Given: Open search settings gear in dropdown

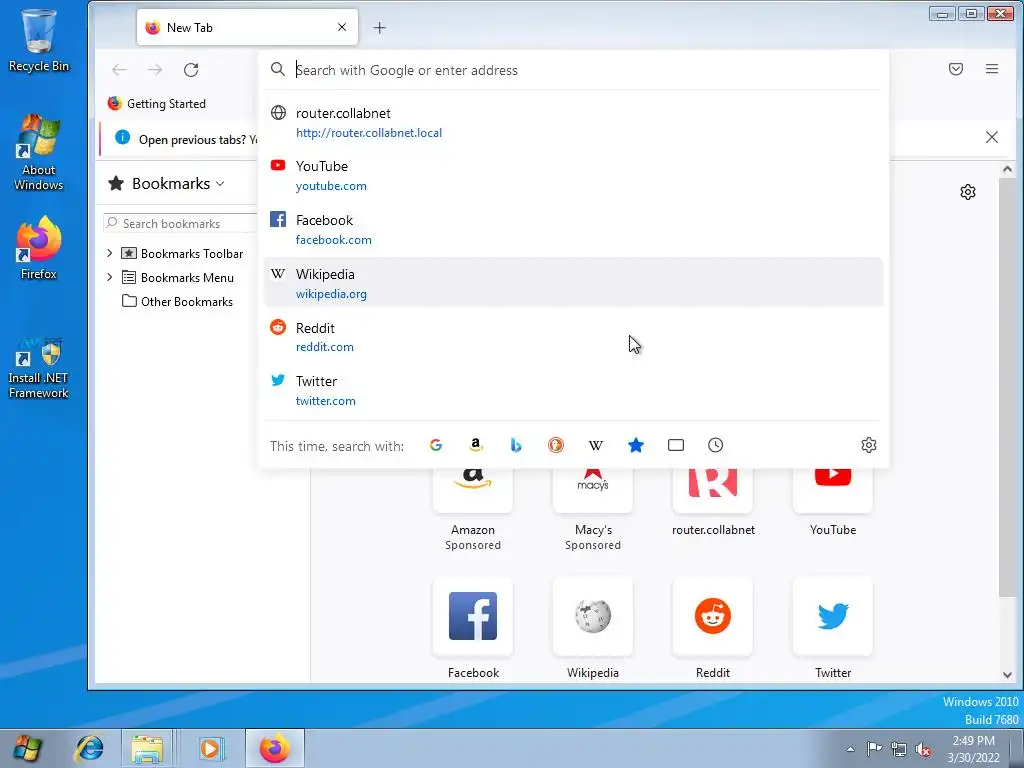Looking at the screenshot, I should 869,445.
